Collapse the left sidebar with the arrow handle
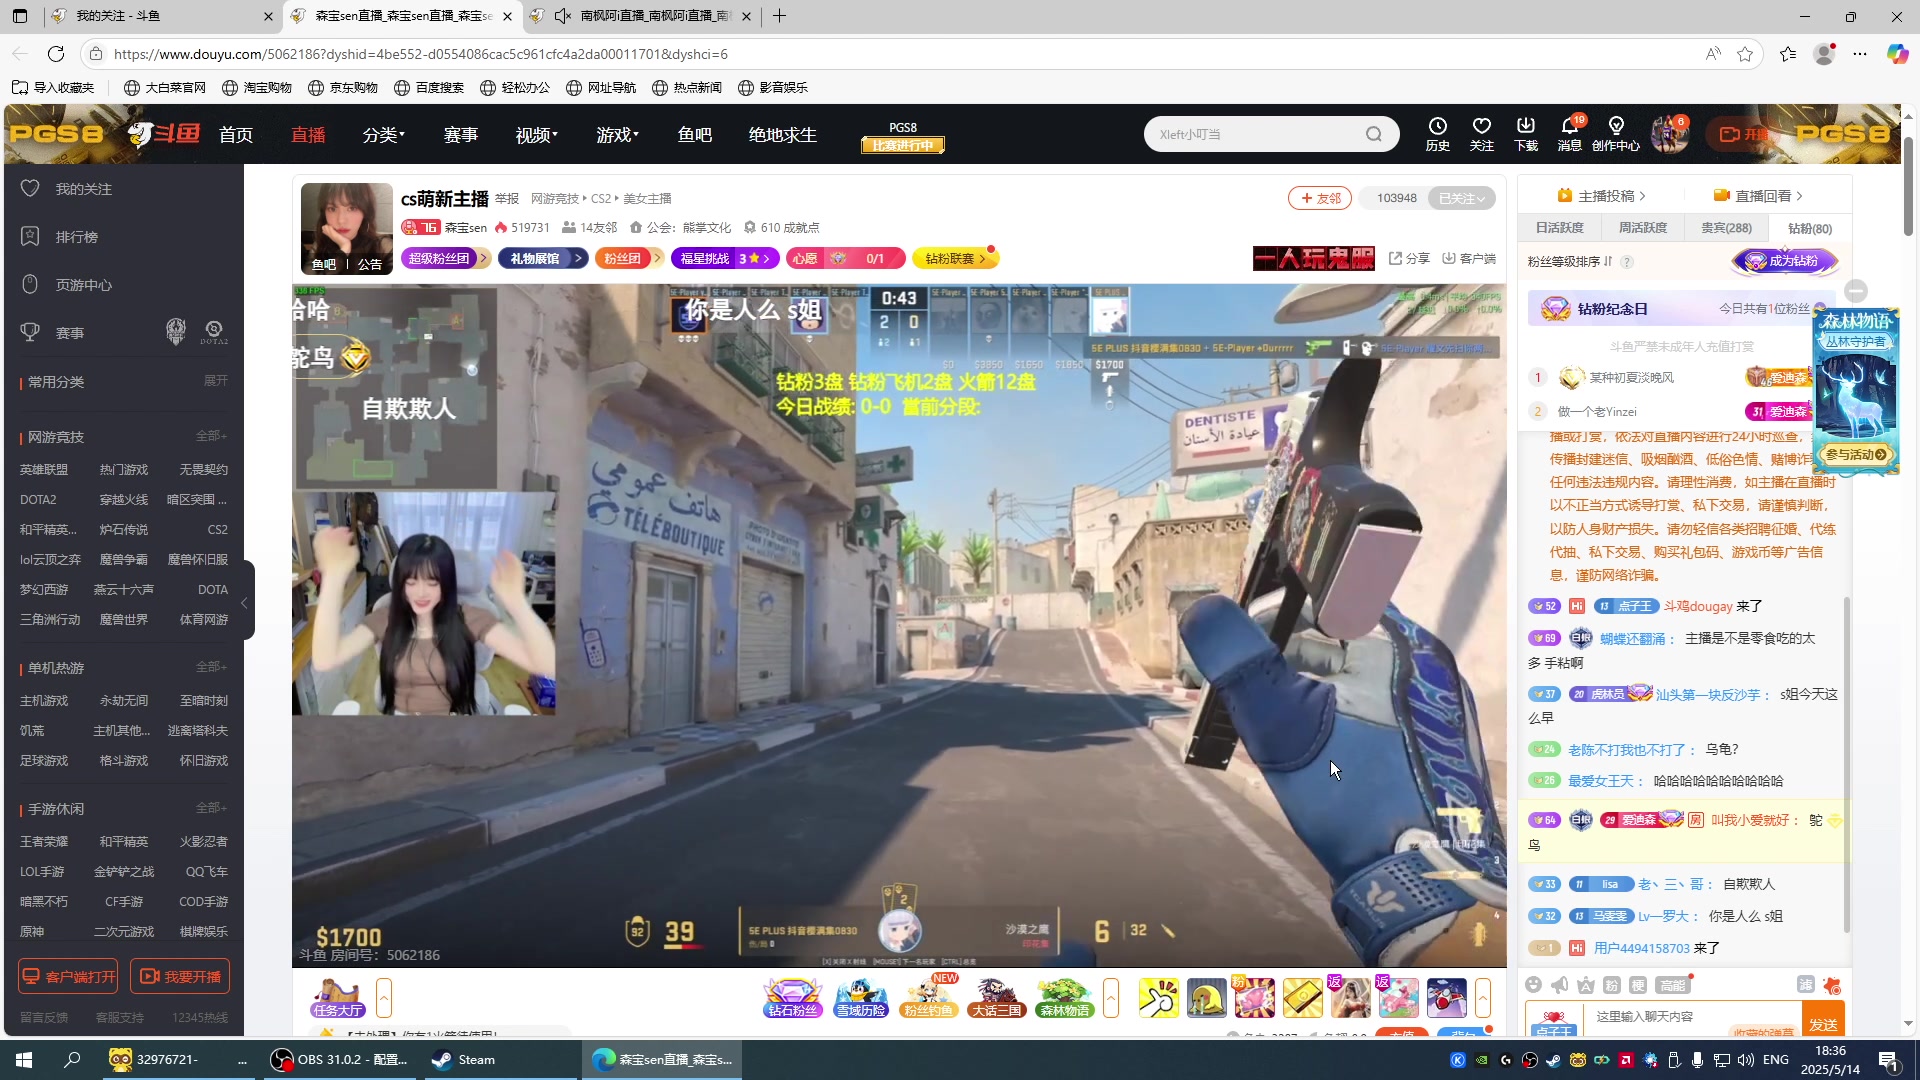The width and height of the screenshot is (1920, 1080). (245, 601)
